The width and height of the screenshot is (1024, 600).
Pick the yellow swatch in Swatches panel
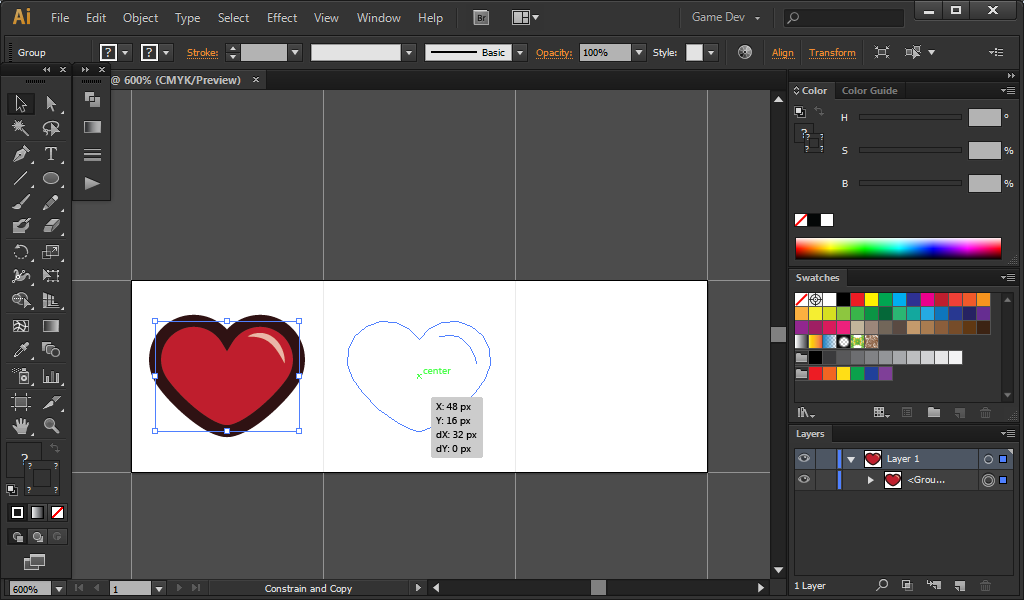[x=871, y=299]
